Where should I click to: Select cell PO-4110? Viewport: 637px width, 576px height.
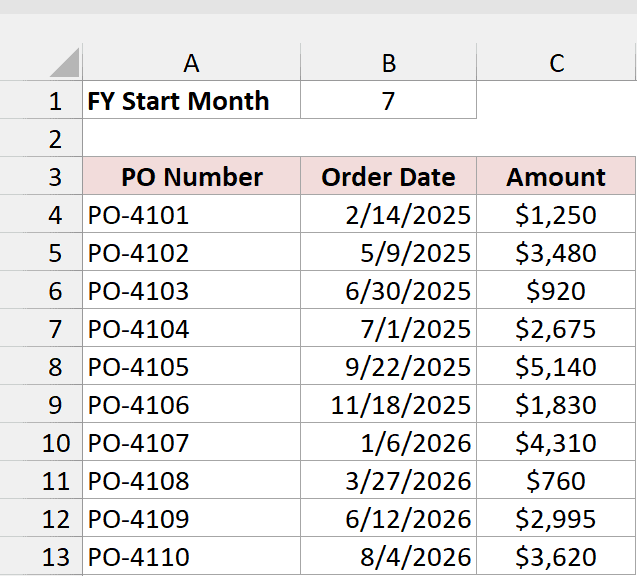[x=191, y=556]
